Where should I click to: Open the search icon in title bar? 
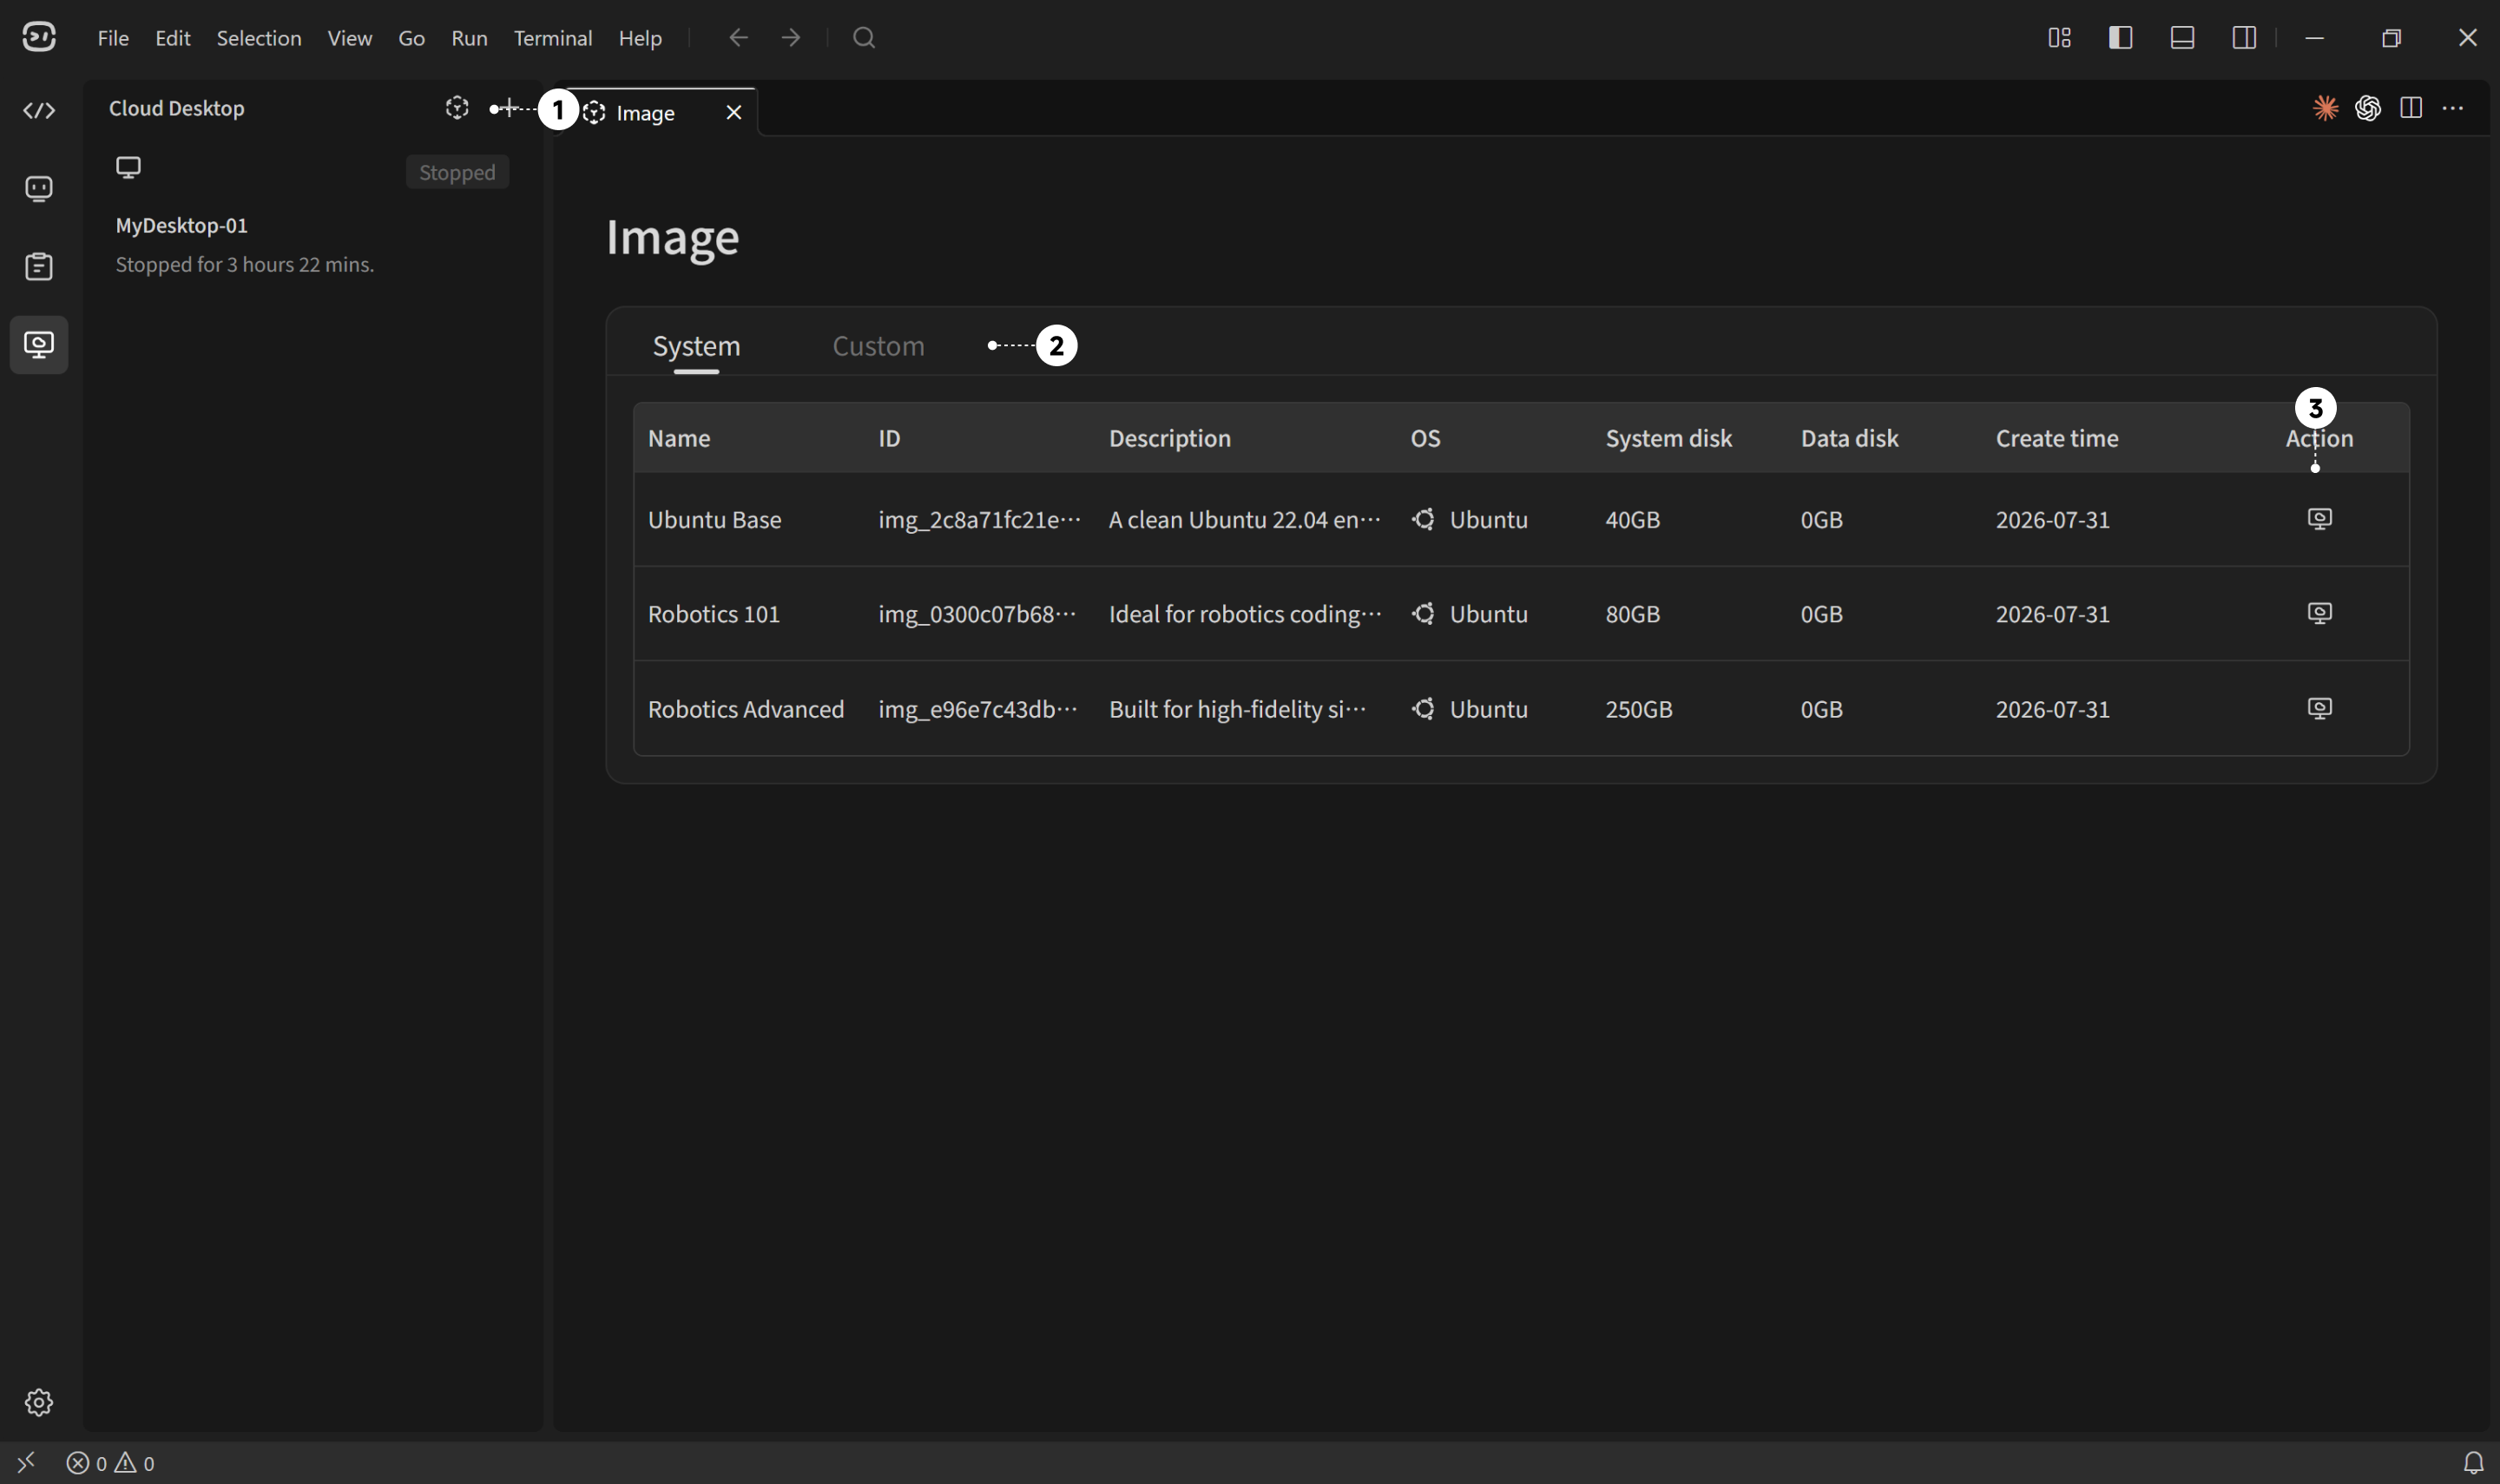point(864,38)
